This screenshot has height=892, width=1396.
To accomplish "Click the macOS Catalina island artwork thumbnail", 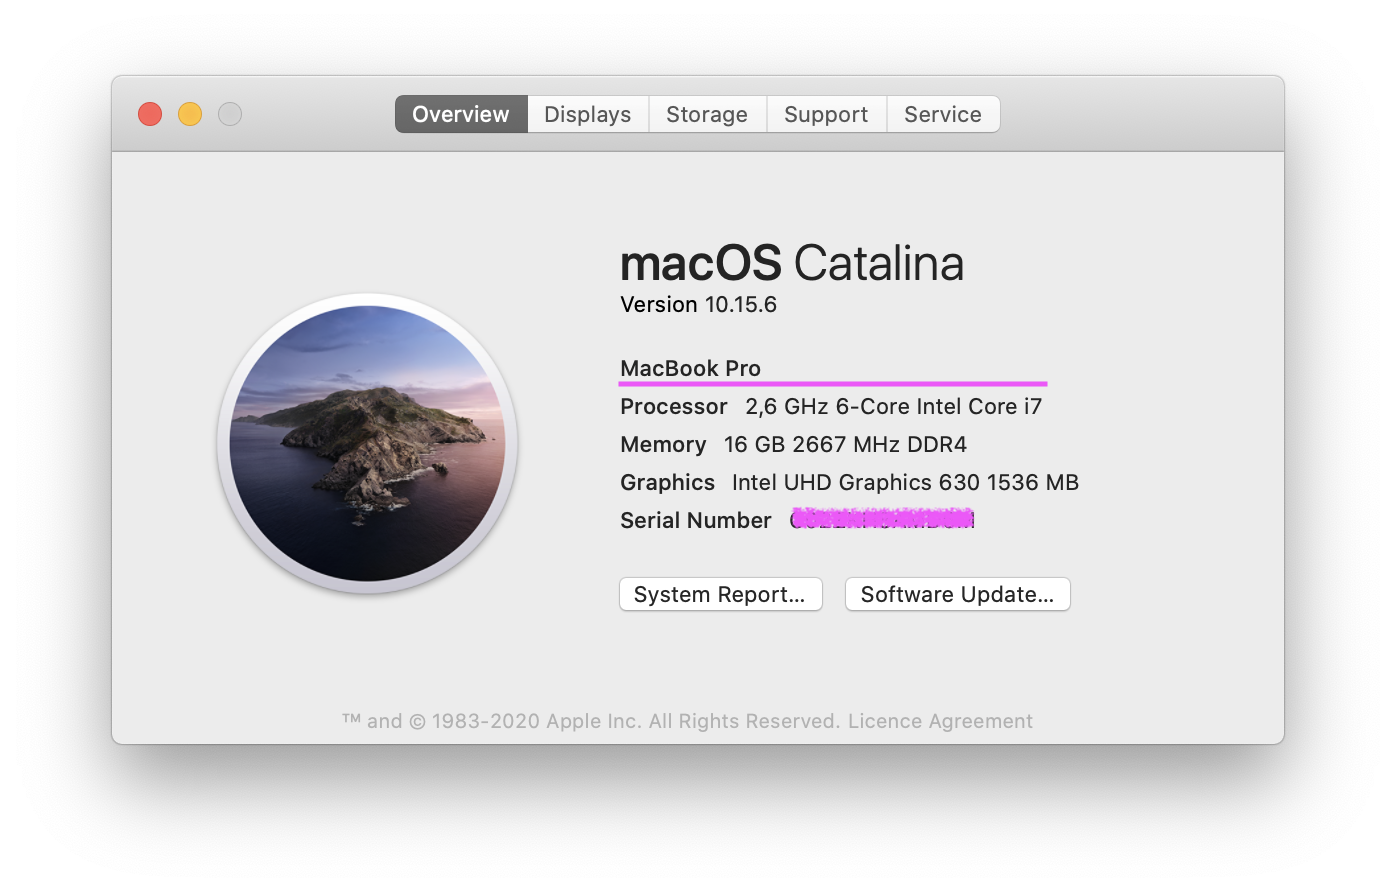I will [368, 443].
